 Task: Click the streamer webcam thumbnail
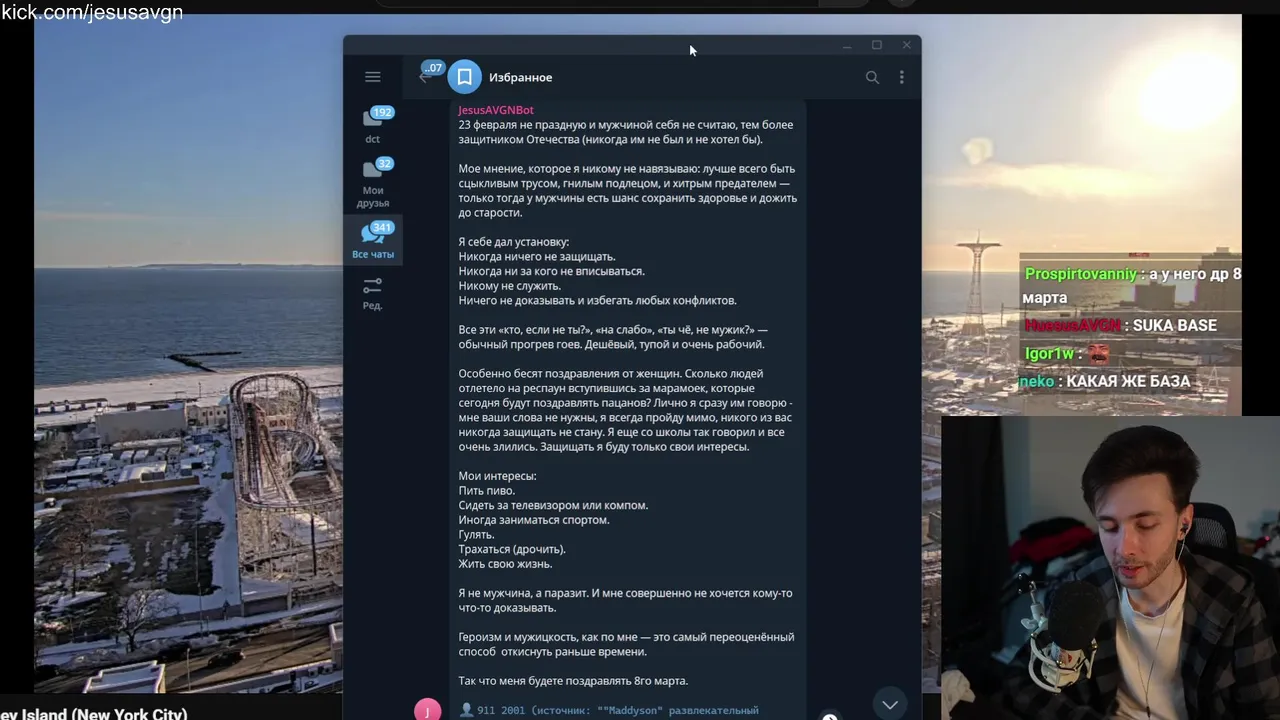click(x=1110, y=567)
